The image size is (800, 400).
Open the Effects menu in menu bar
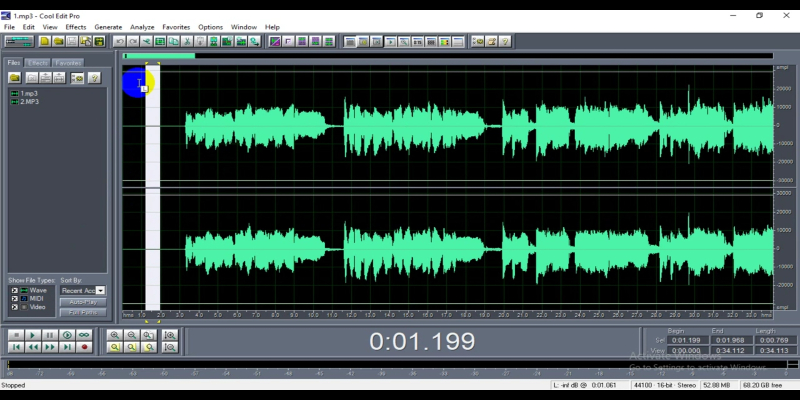(x=76, y=27)
